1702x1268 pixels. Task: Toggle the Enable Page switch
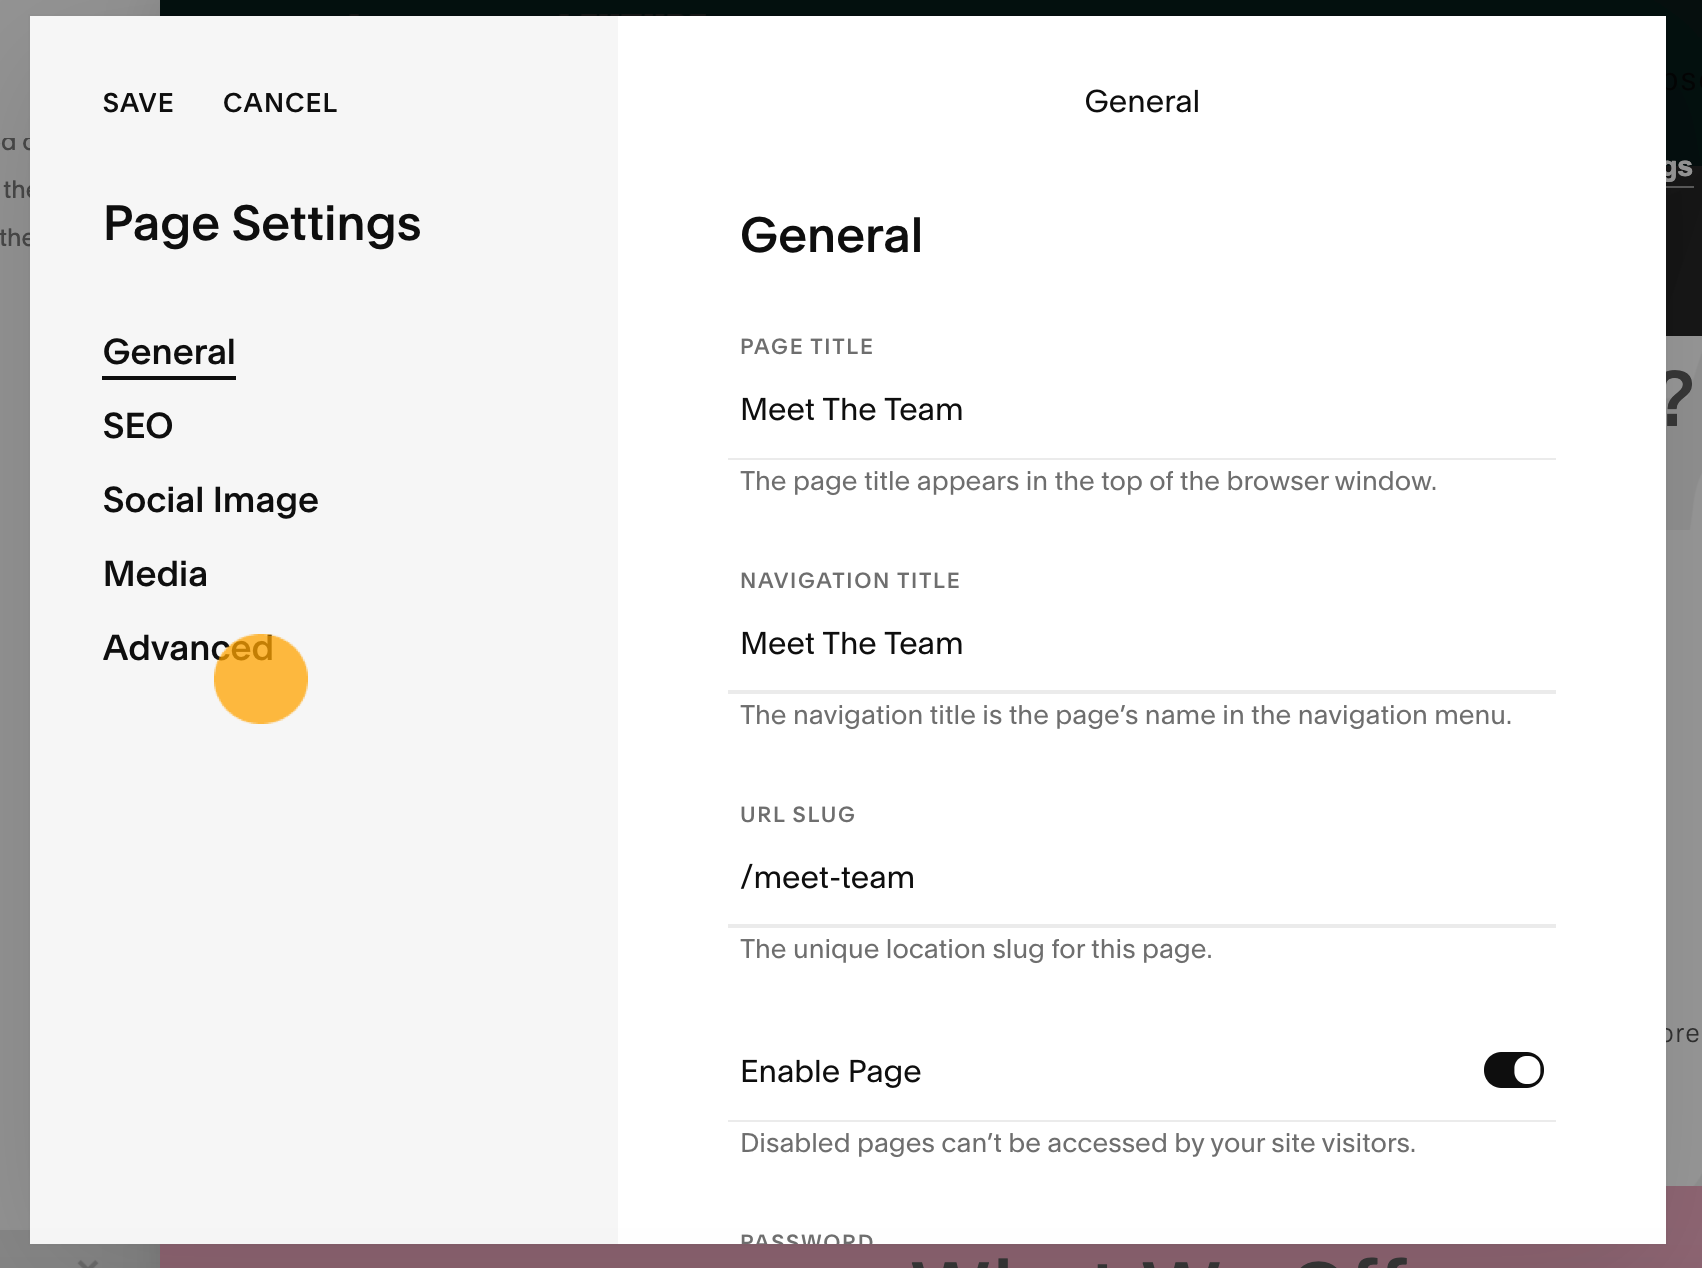tap(1513, 1070)
